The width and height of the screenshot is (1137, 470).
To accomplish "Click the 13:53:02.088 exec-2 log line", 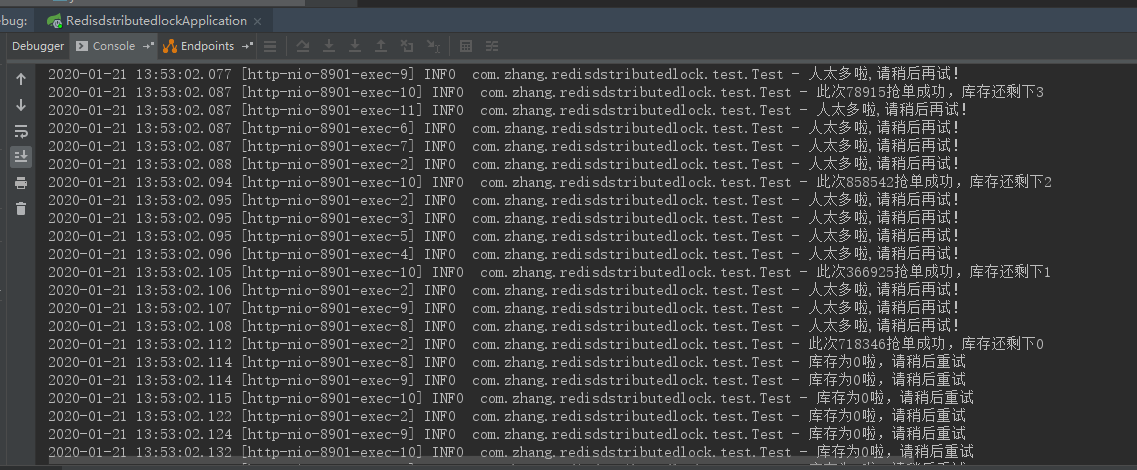I will click(x=503, y=165).
